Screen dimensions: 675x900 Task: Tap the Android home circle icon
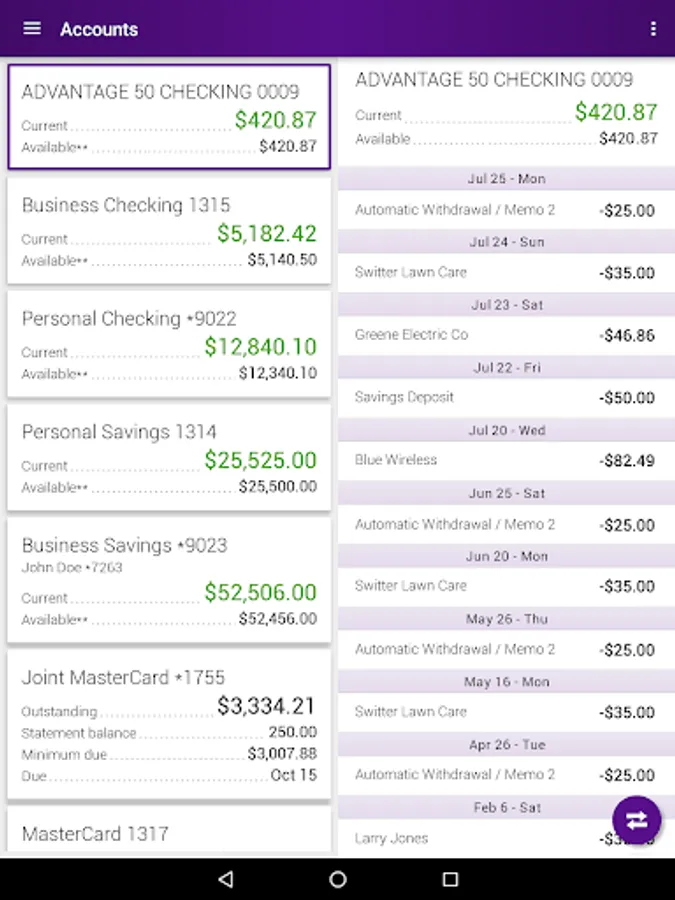pyautogui.click(x=338, y=879)
